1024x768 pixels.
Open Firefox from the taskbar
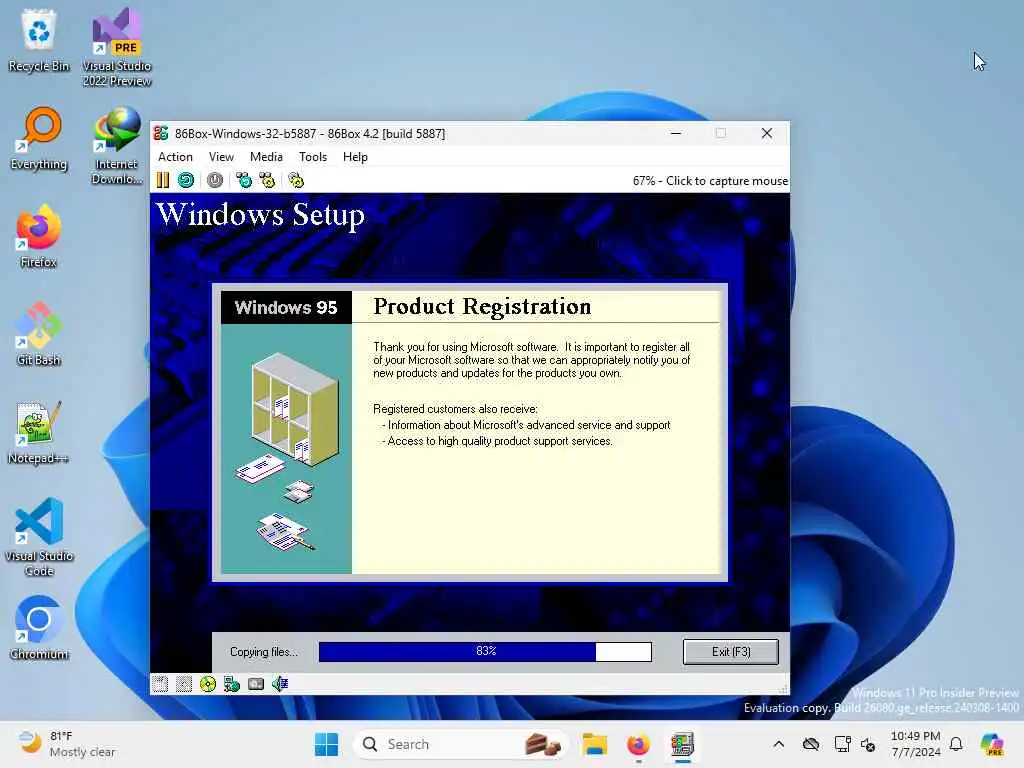(x=638, y=744)
